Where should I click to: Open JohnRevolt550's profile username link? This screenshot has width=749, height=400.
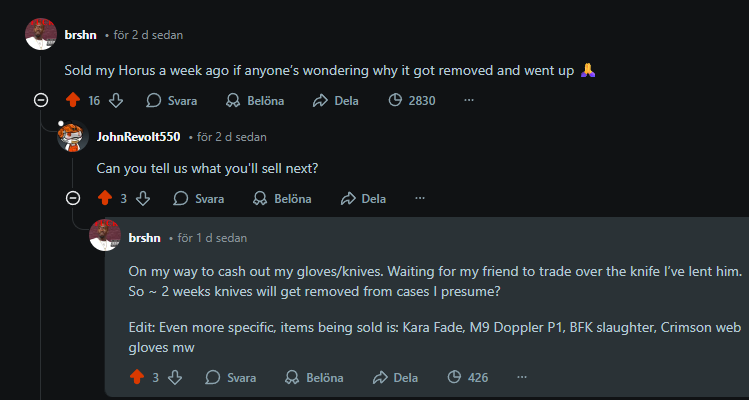(x=138, y=137)
